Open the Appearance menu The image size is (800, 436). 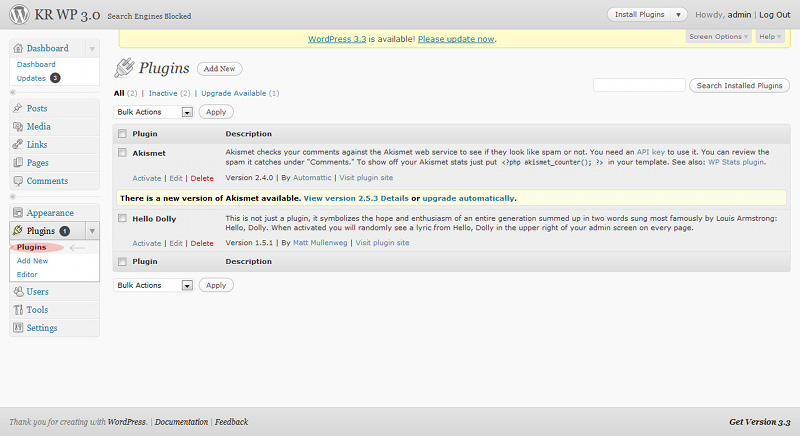(x=50, y=213)
